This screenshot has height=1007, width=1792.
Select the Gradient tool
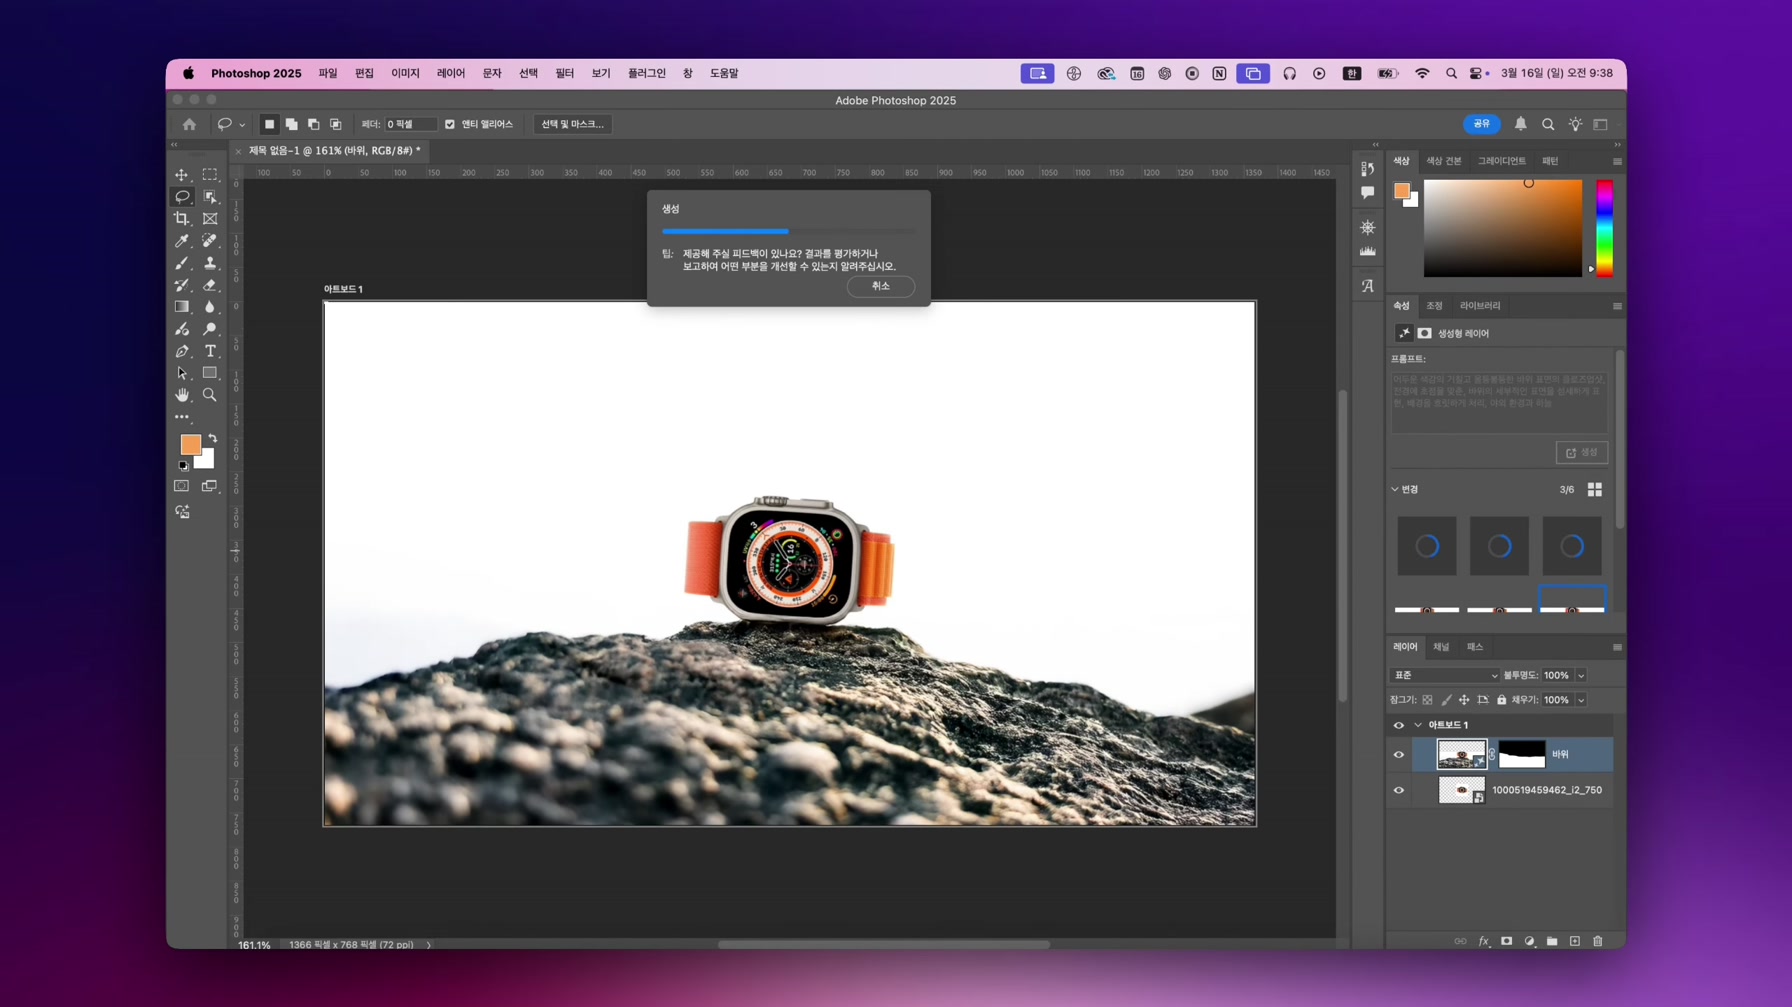181,307
